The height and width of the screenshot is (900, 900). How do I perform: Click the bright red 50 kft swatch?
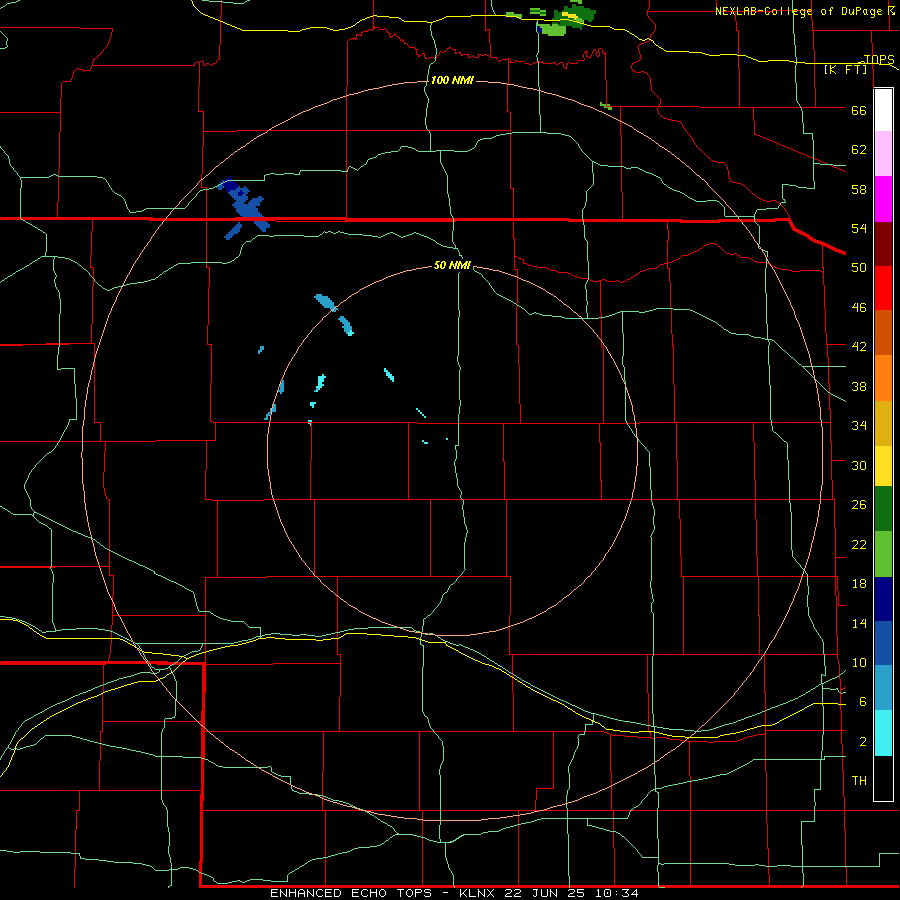883,288
